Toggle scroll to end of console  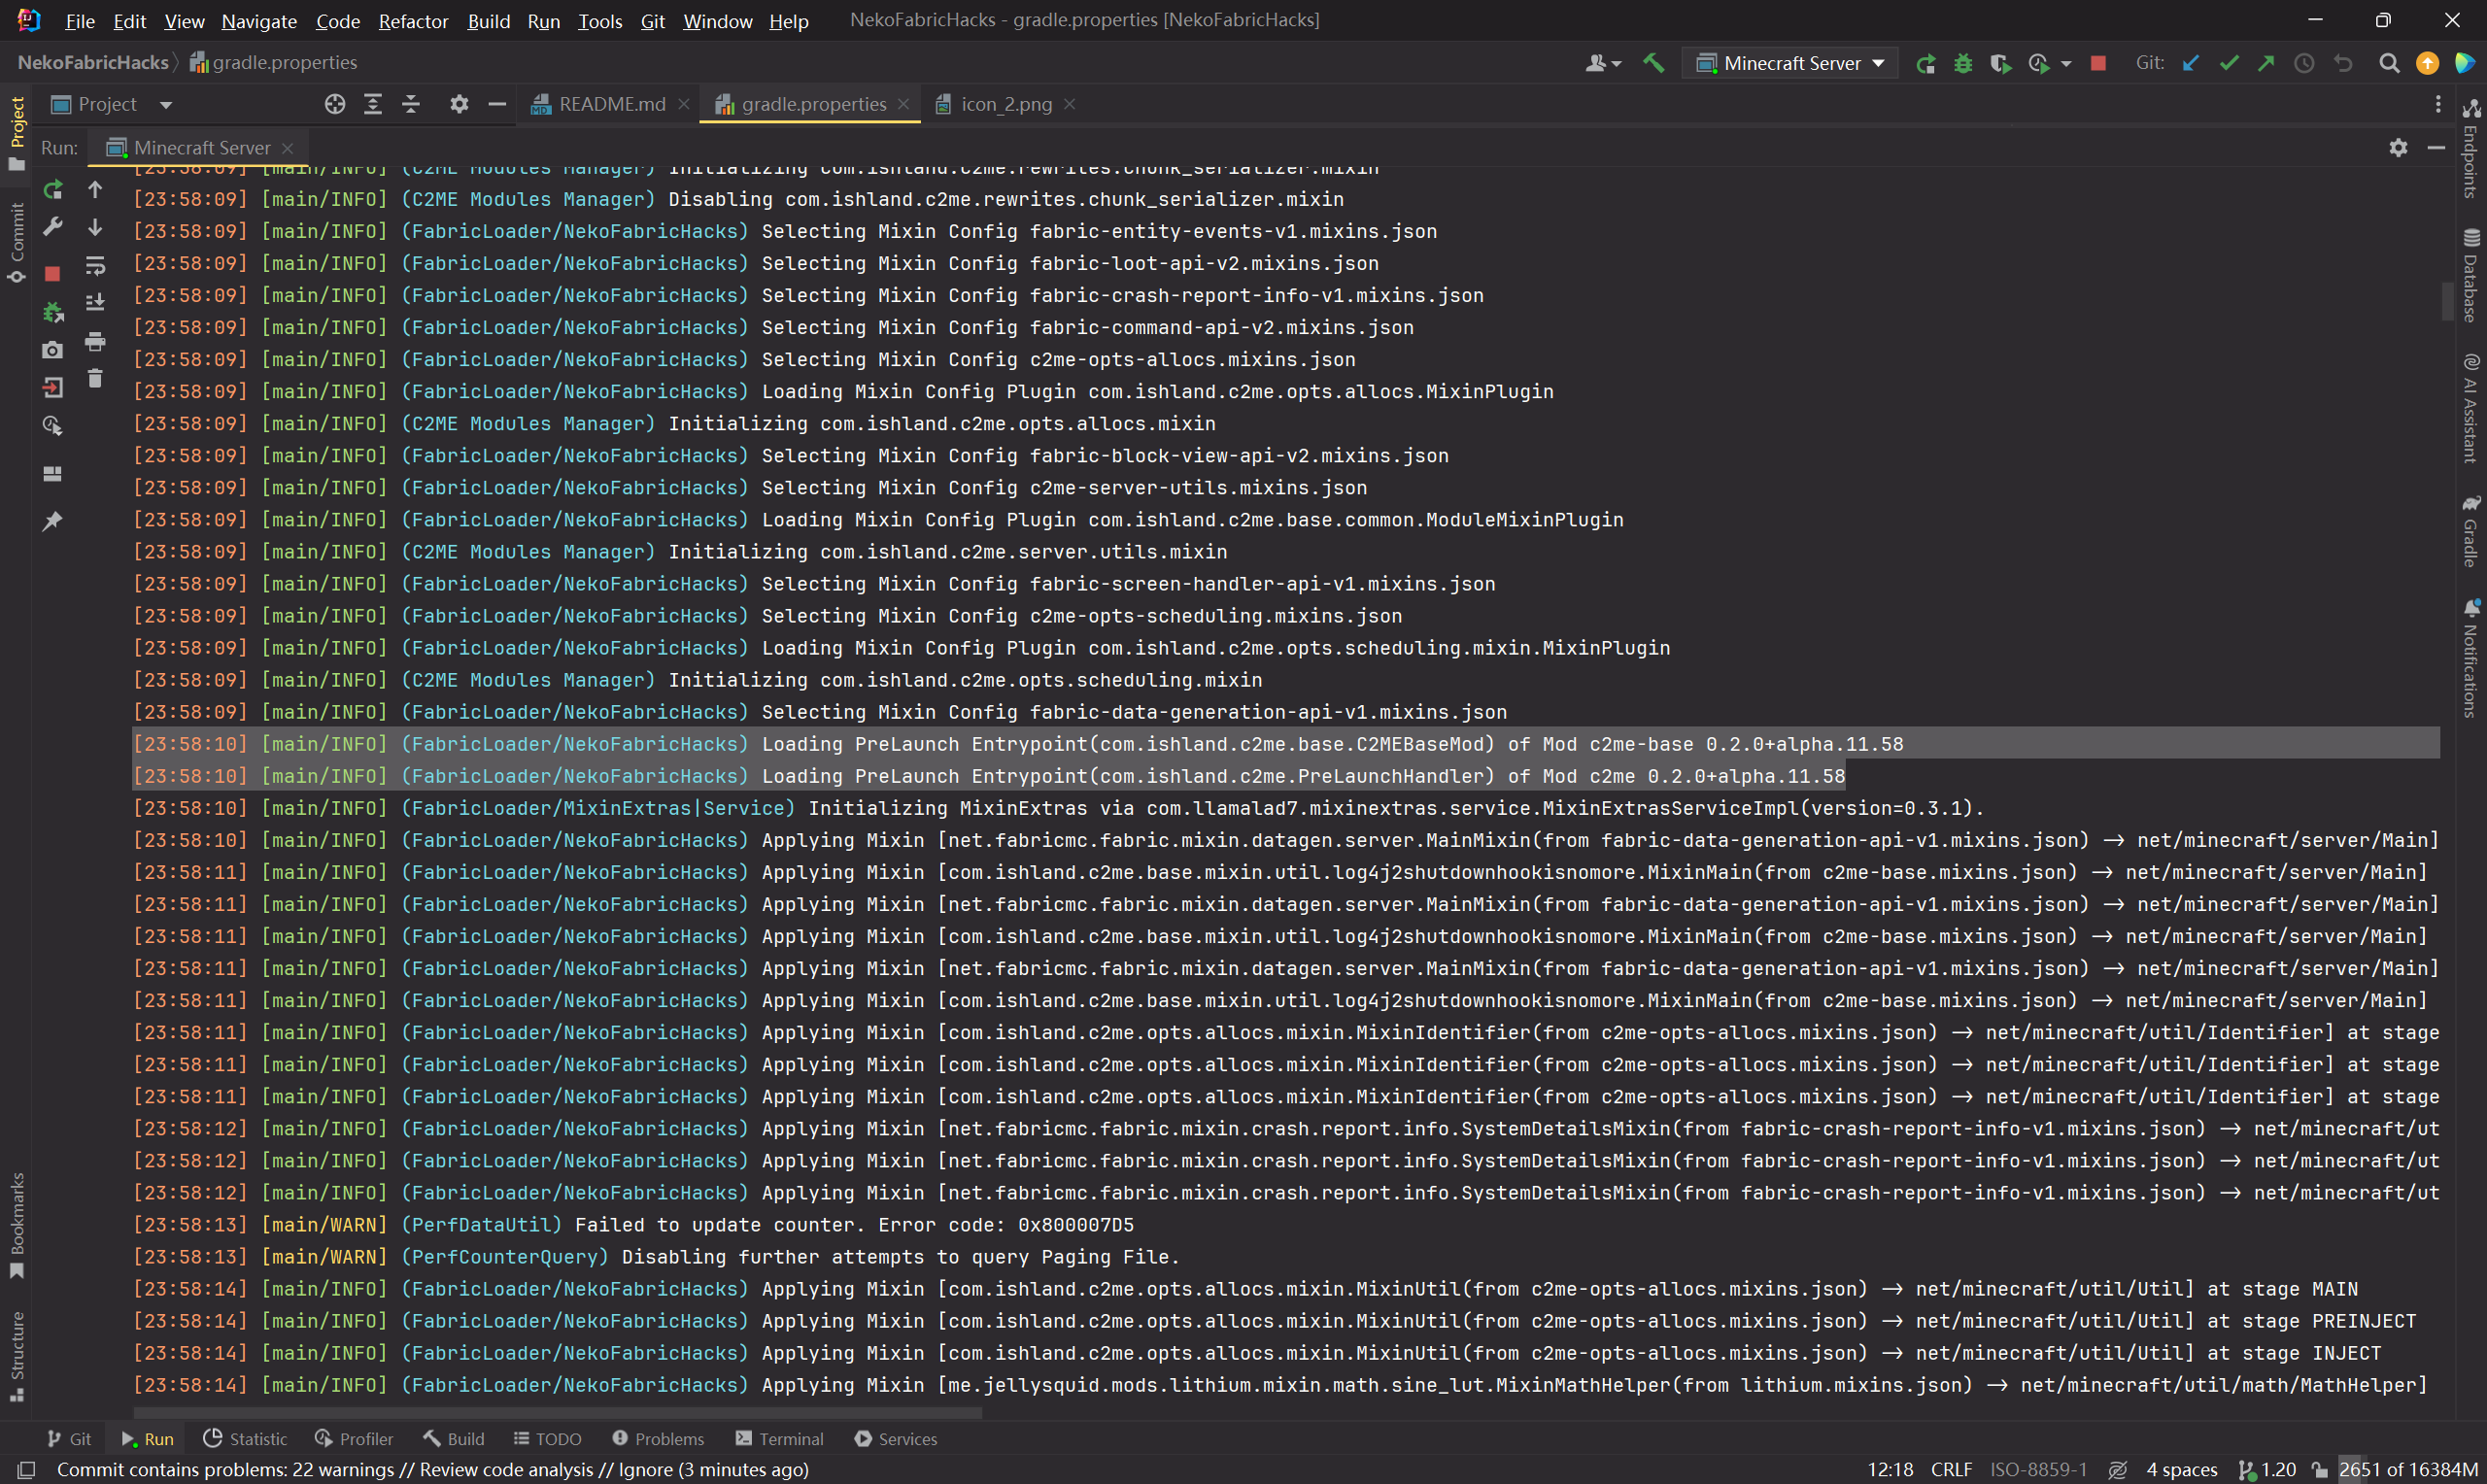[95, 302]
